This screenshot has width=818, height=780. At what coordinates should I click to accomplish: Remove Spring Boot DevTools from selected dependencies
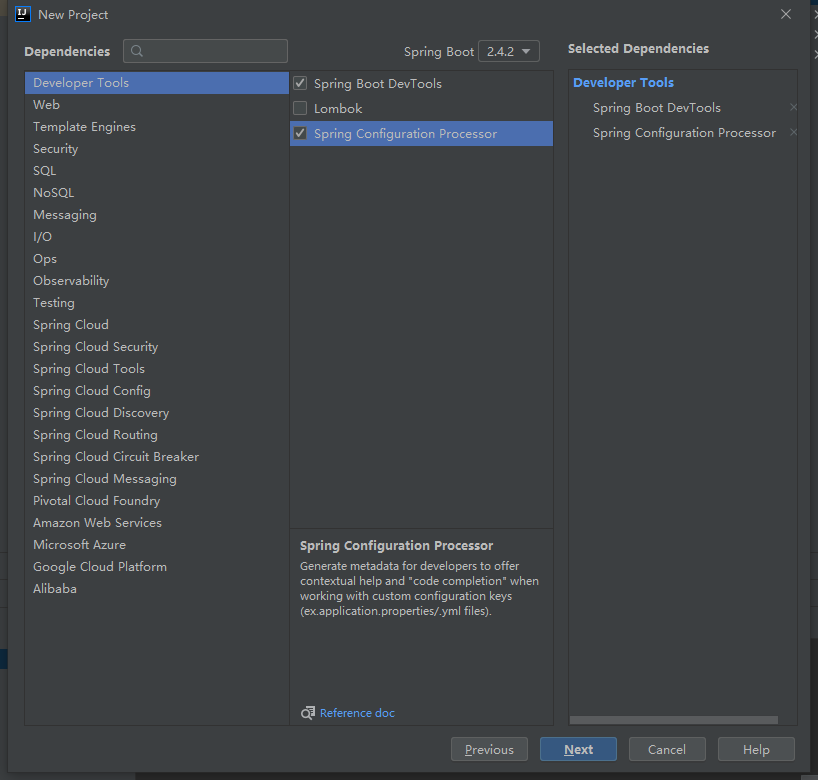[x=793, y=107]
